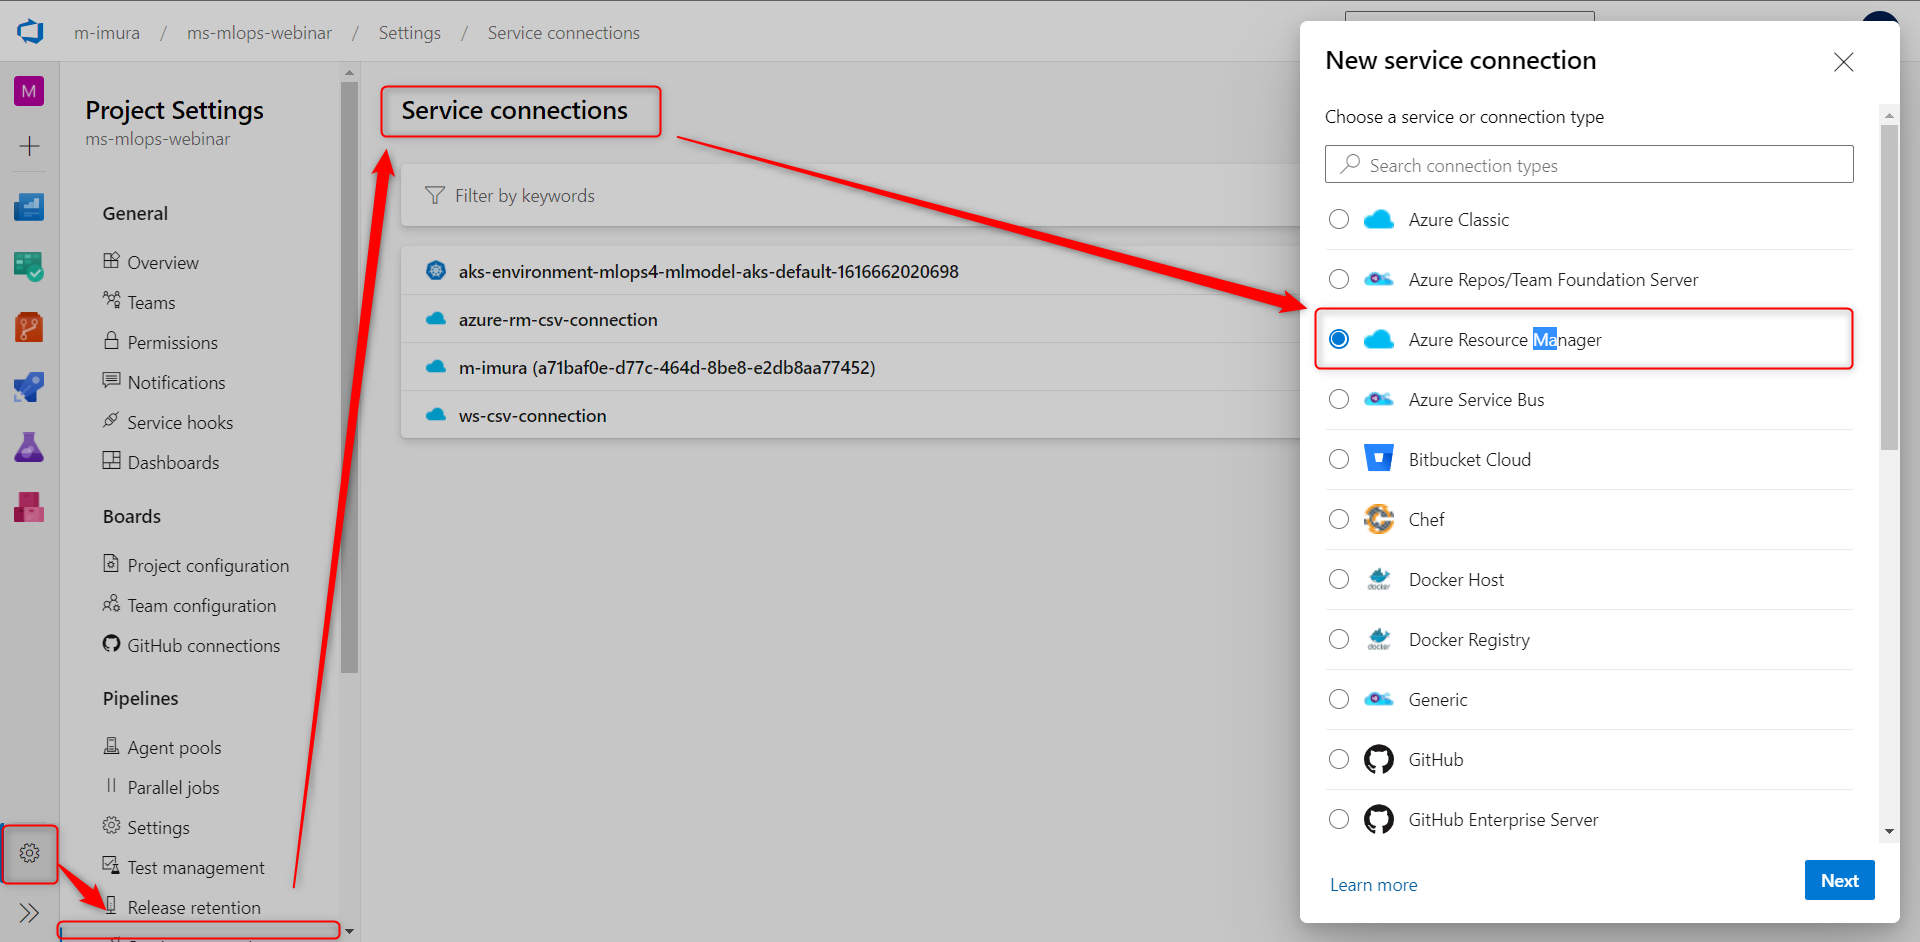This screenshot has height=942, width=1920.
Task: Click the Kubernetes icon of aks-environment connection
Action: [436, 270]
